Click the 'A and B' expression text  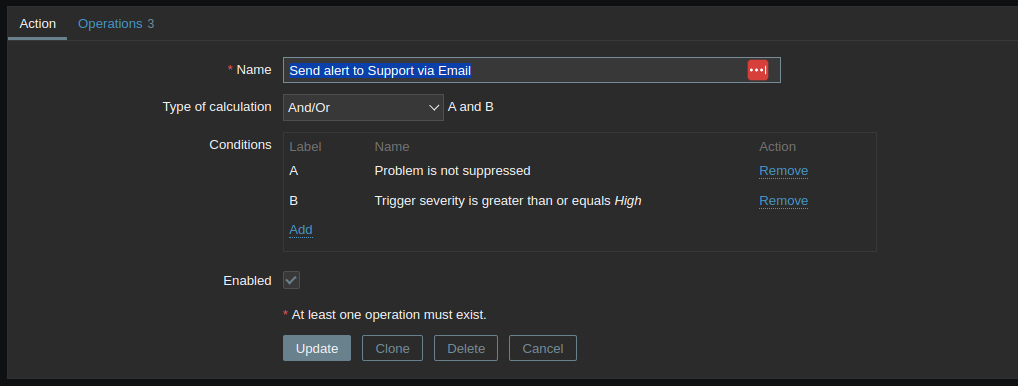(x=471, y=107)
